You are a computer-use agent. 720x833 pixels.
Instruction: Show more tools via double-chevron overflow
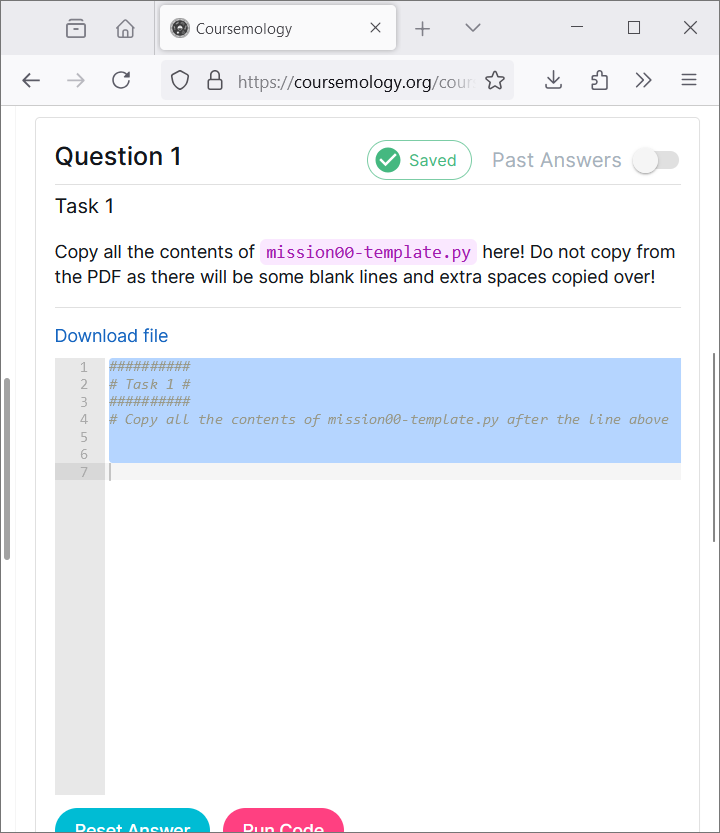click(x=644, y=80)
